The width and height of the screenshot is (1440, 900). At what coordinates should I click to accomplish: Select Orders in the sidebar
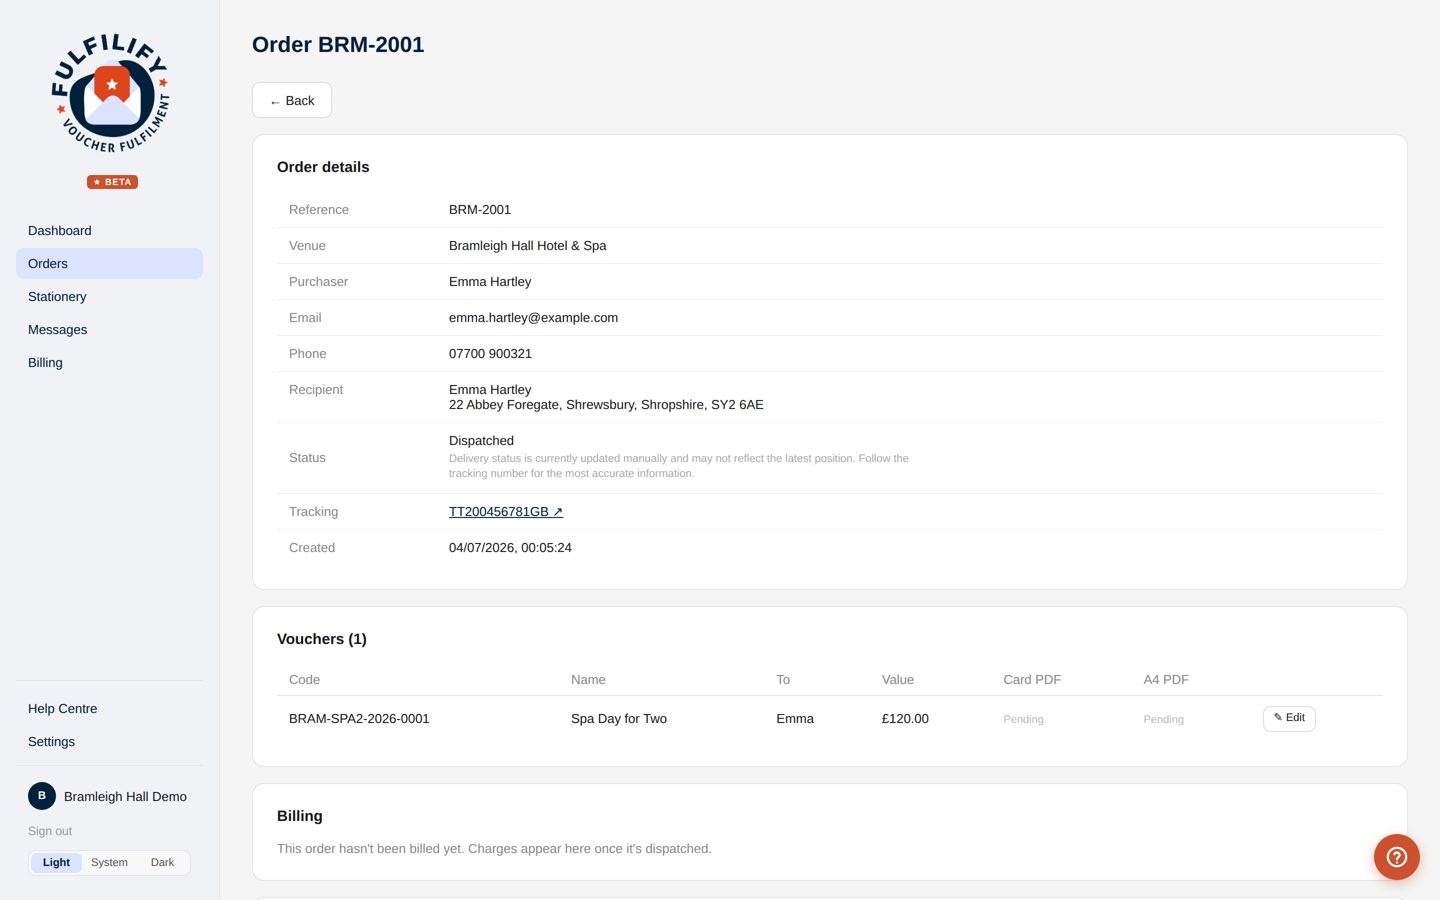pyautogui.click(x=109, y=264)
